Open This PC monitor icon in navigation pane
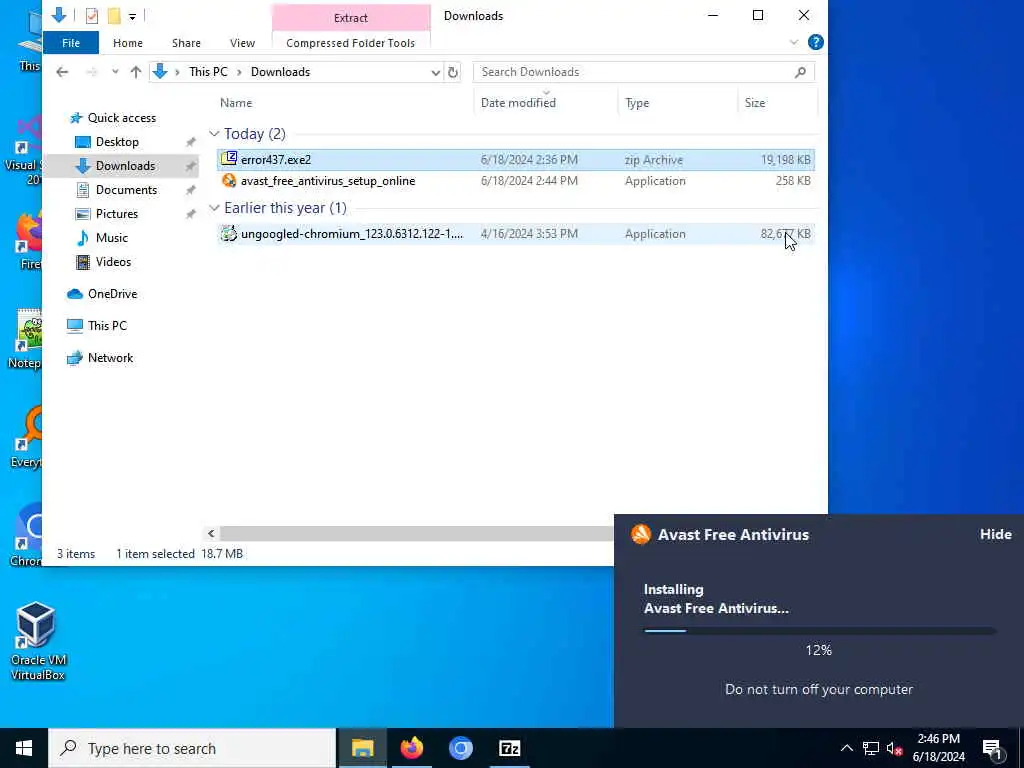 (75, 326)
